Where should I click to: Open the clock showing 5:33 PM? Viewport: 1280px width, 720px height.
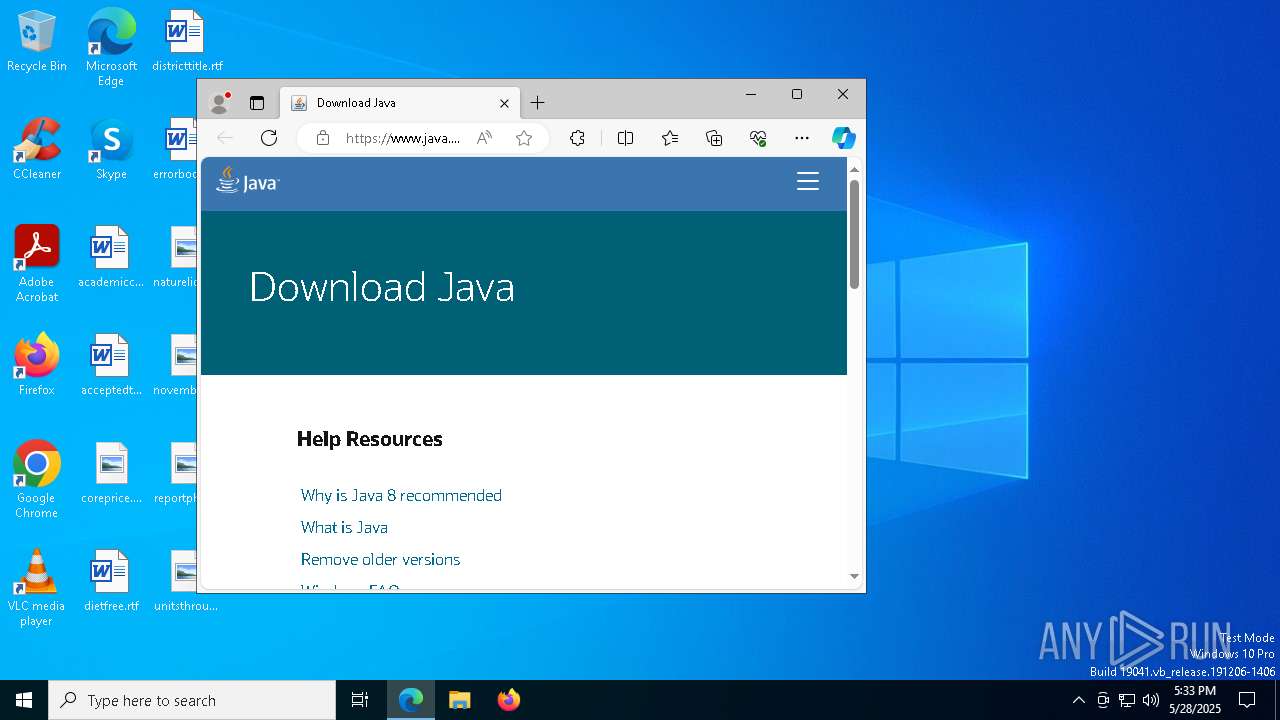(x=1195, y=700)
